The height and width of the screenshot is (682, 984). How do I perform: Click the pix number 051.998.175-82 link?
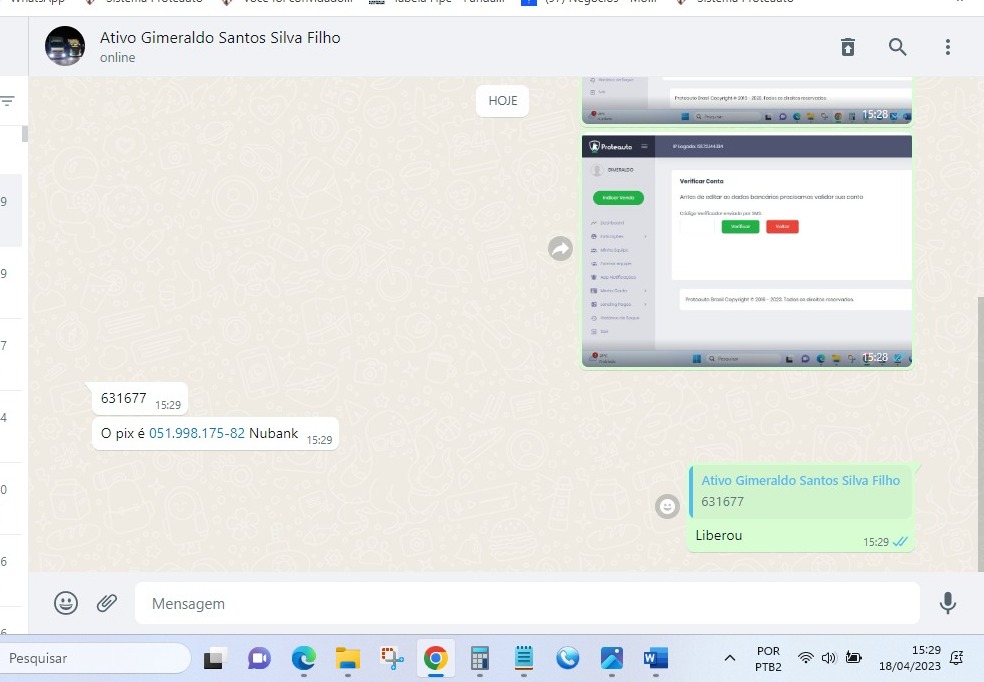197,433
